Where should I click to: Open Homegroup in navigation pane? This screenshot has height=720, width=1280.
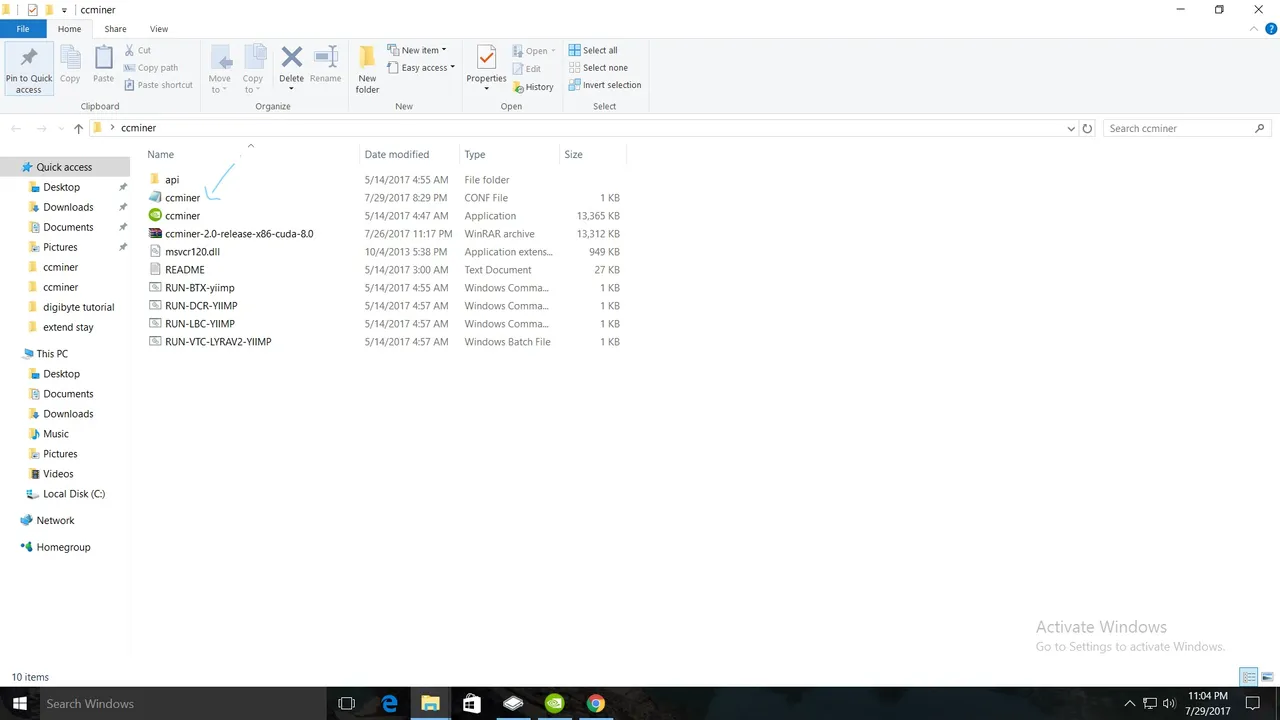[65, 547]
